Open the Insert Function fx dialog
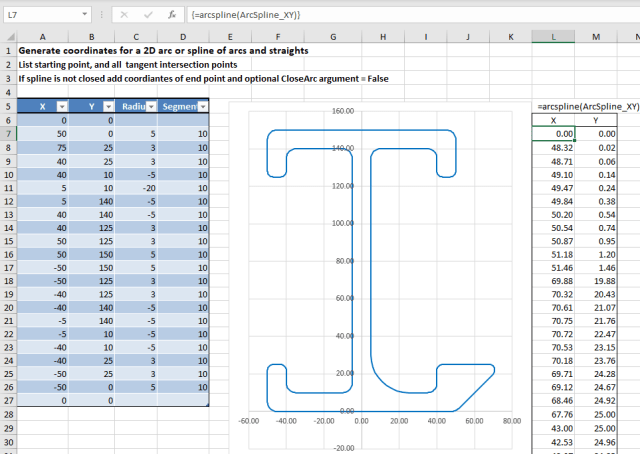Image resolution: width=640 pixels, height=454 pixels. click(171, 16)
